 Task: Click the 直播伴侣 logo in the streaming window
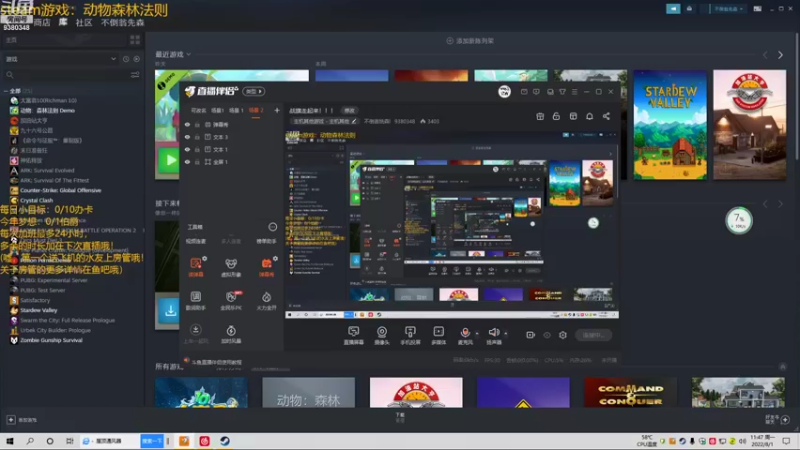click(x=212, y=91)
